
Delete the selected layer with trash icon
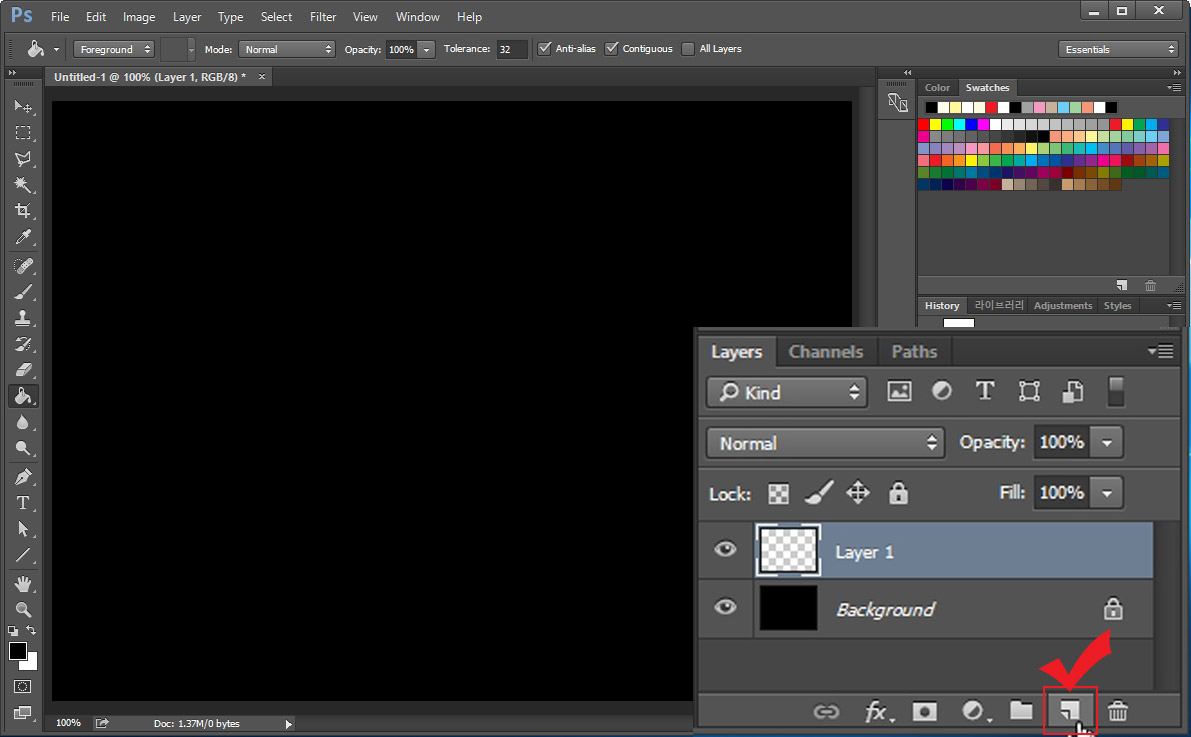(x=1117, y=711)
